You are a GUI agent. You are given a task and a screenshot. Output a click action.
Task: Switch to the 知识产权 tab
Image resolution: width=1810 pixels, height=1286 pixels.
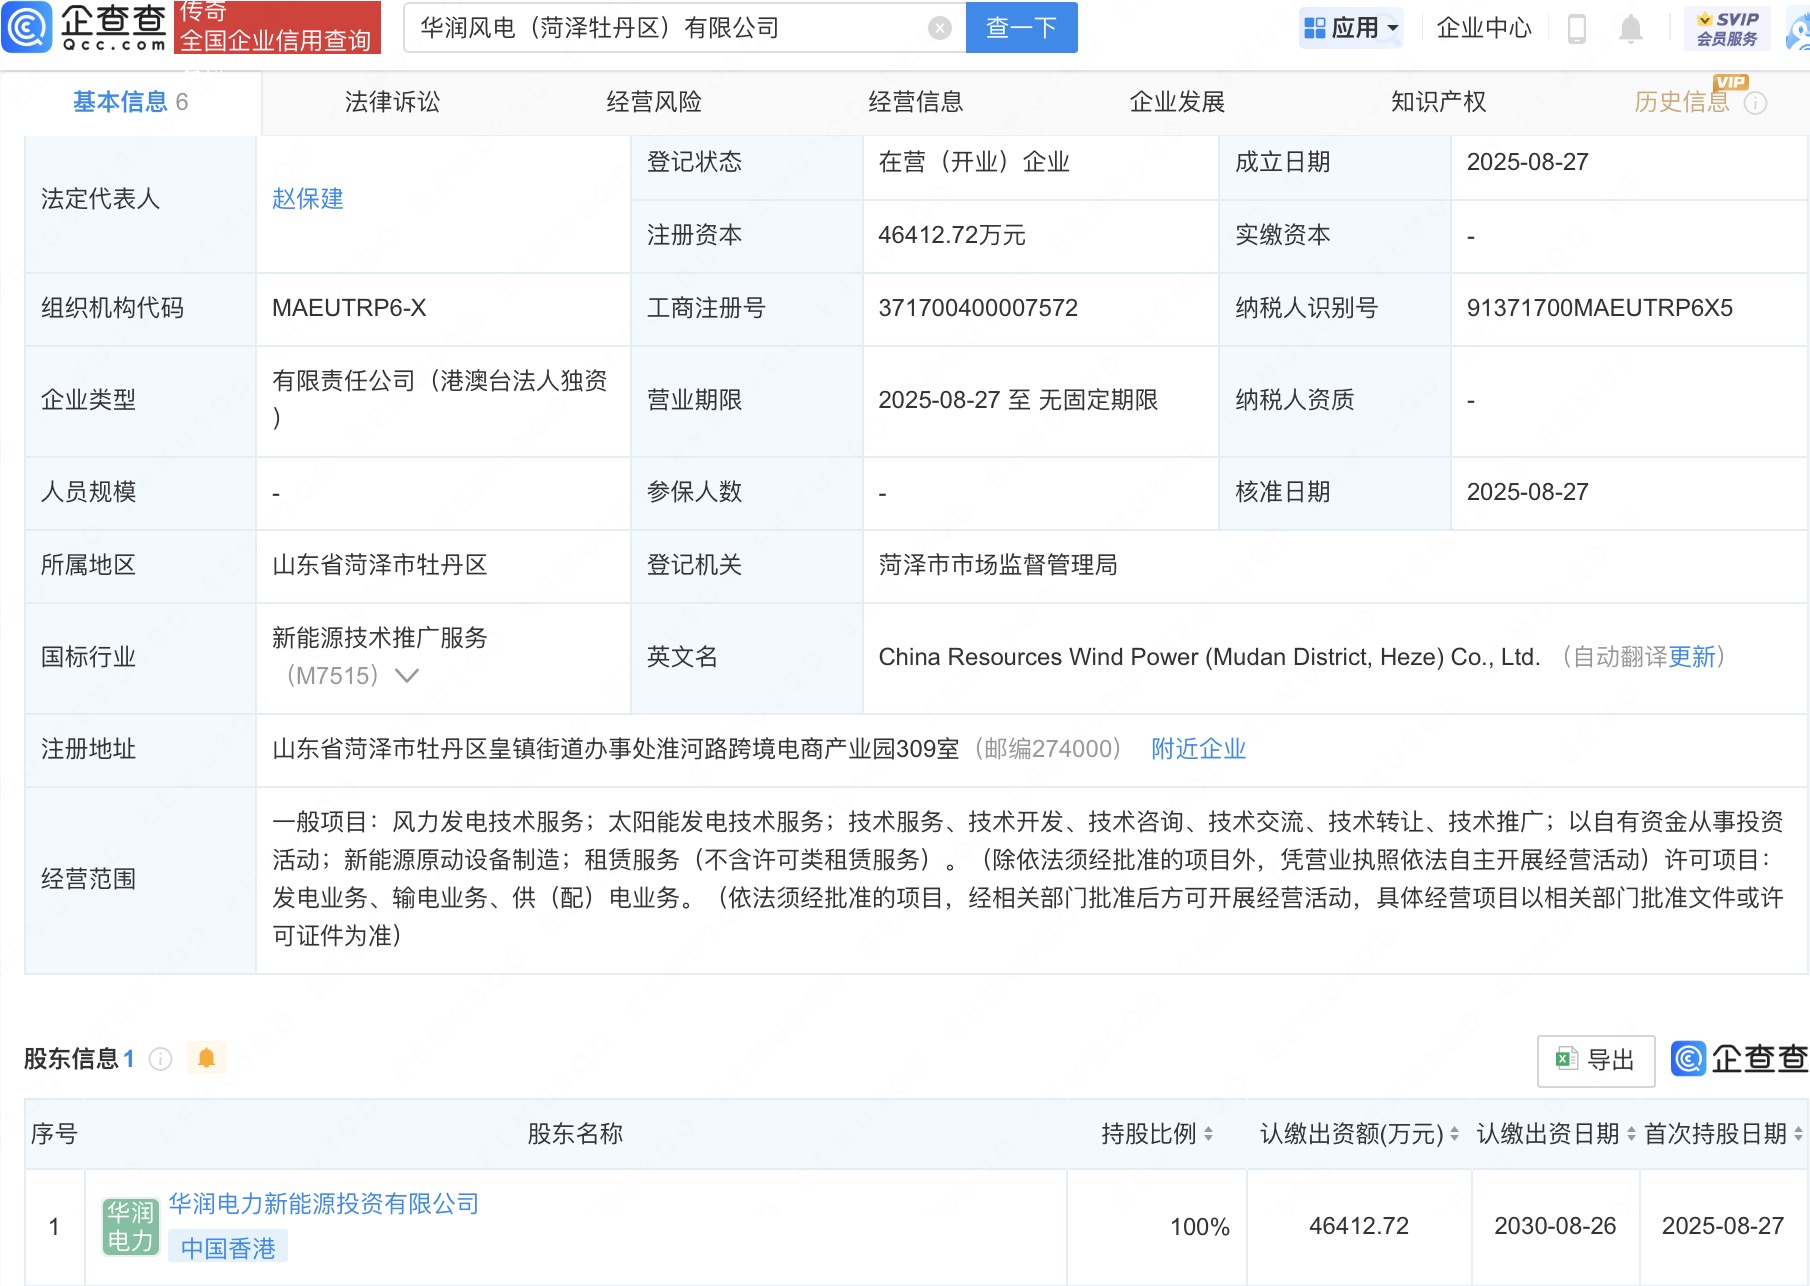[1438, 102]
